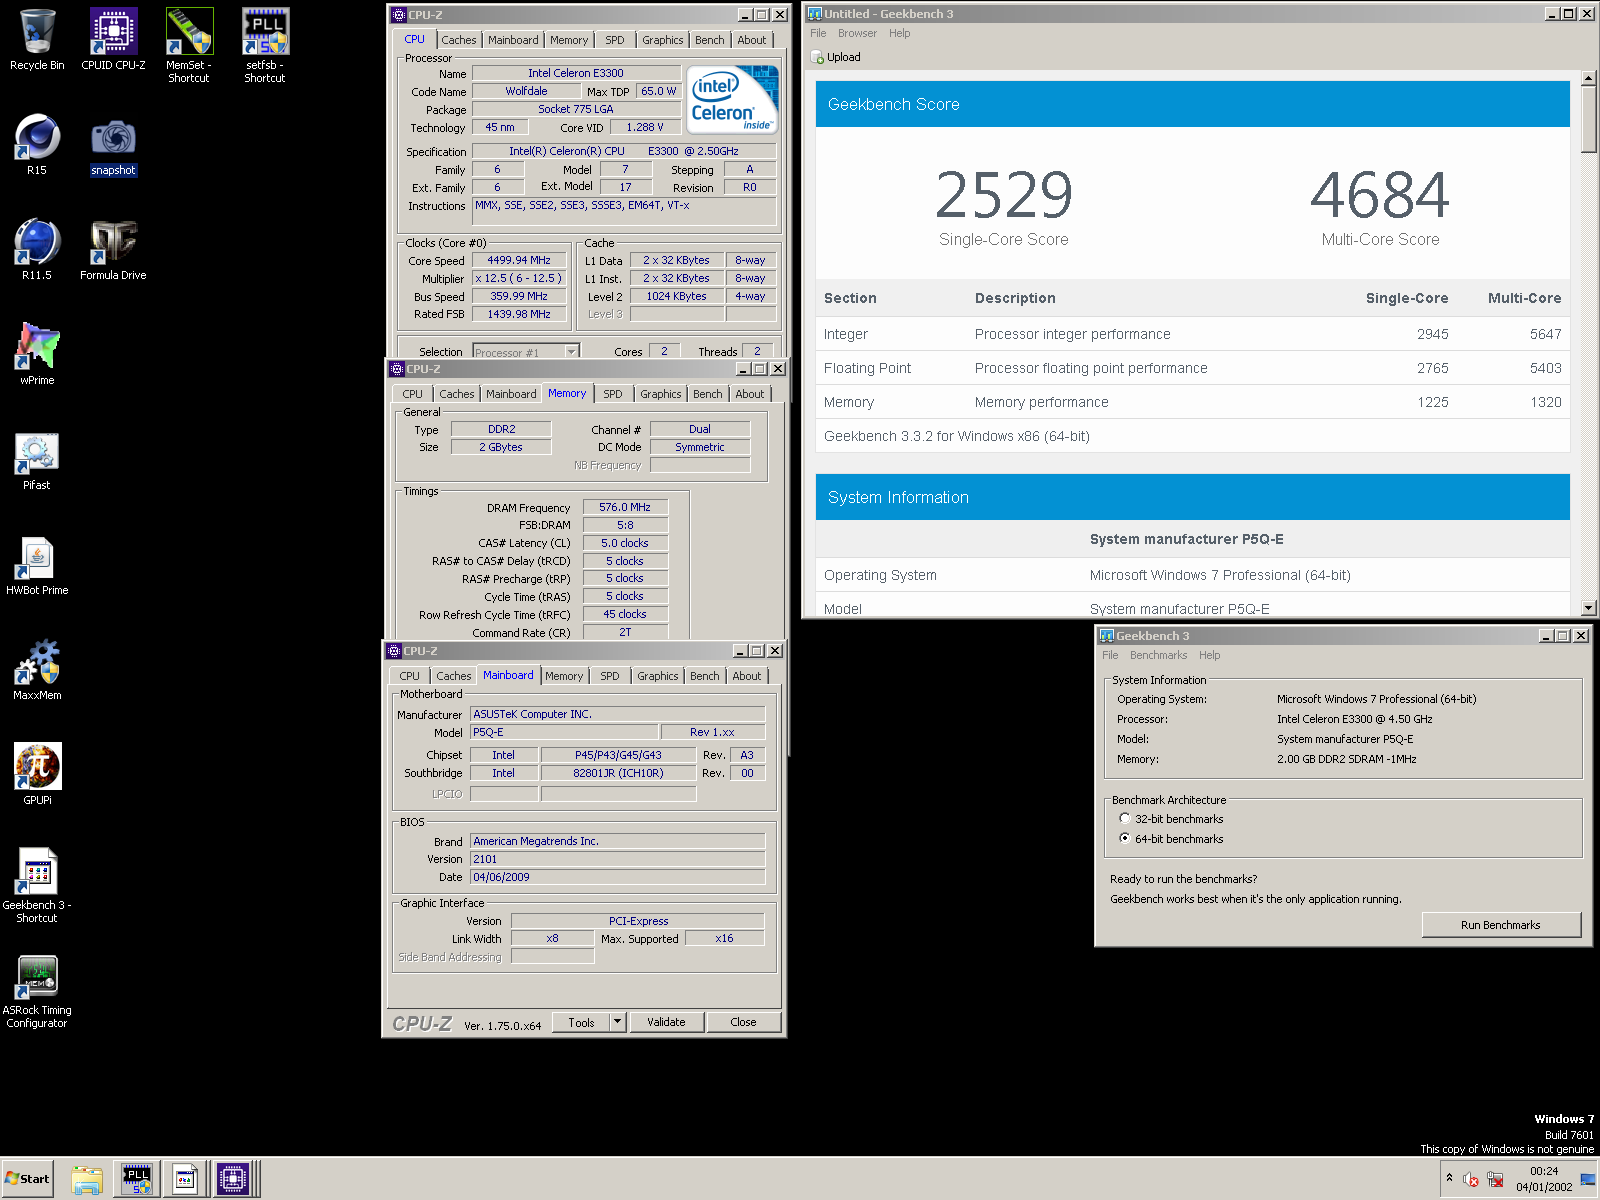Image resolution: width=1600 pixels, height=1200 pixels.
Task: Open the HWBot Prime desktop icon
Action: pos(37,564)
